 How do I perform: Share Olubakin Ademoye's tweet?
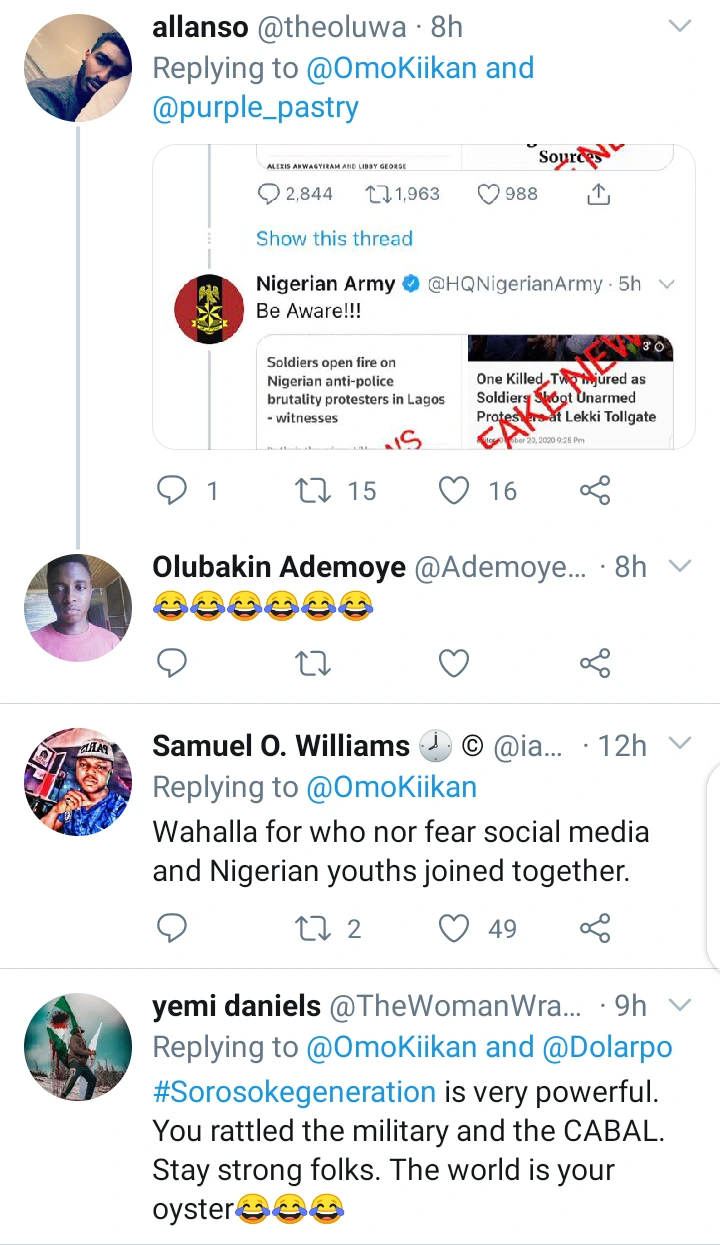[595, 663]
